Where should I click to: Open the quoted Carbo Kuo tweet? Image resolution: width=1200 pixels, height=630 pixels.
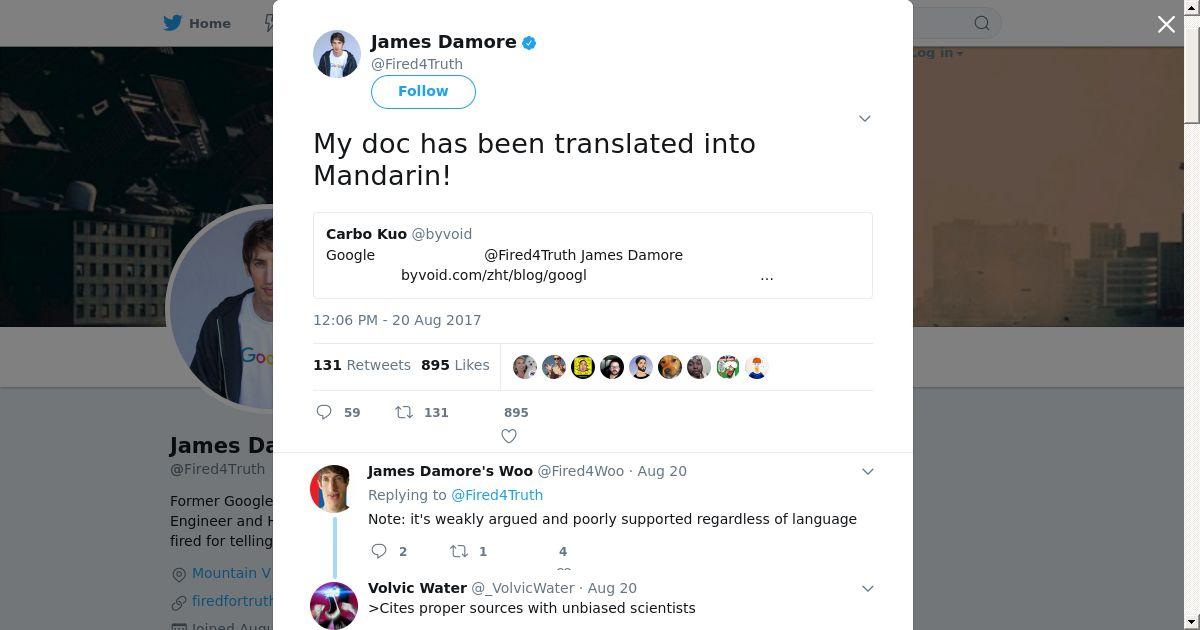(x=593, y=255)
